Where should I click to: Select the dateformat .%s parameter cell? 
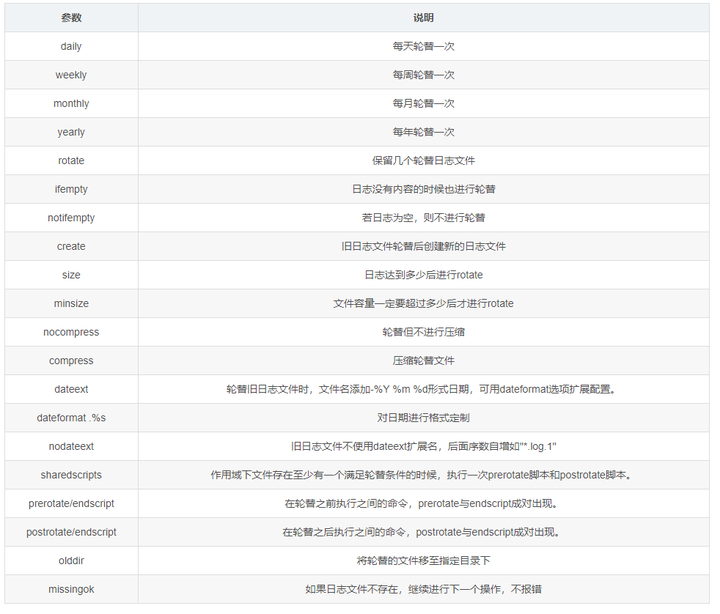(71, 418)
